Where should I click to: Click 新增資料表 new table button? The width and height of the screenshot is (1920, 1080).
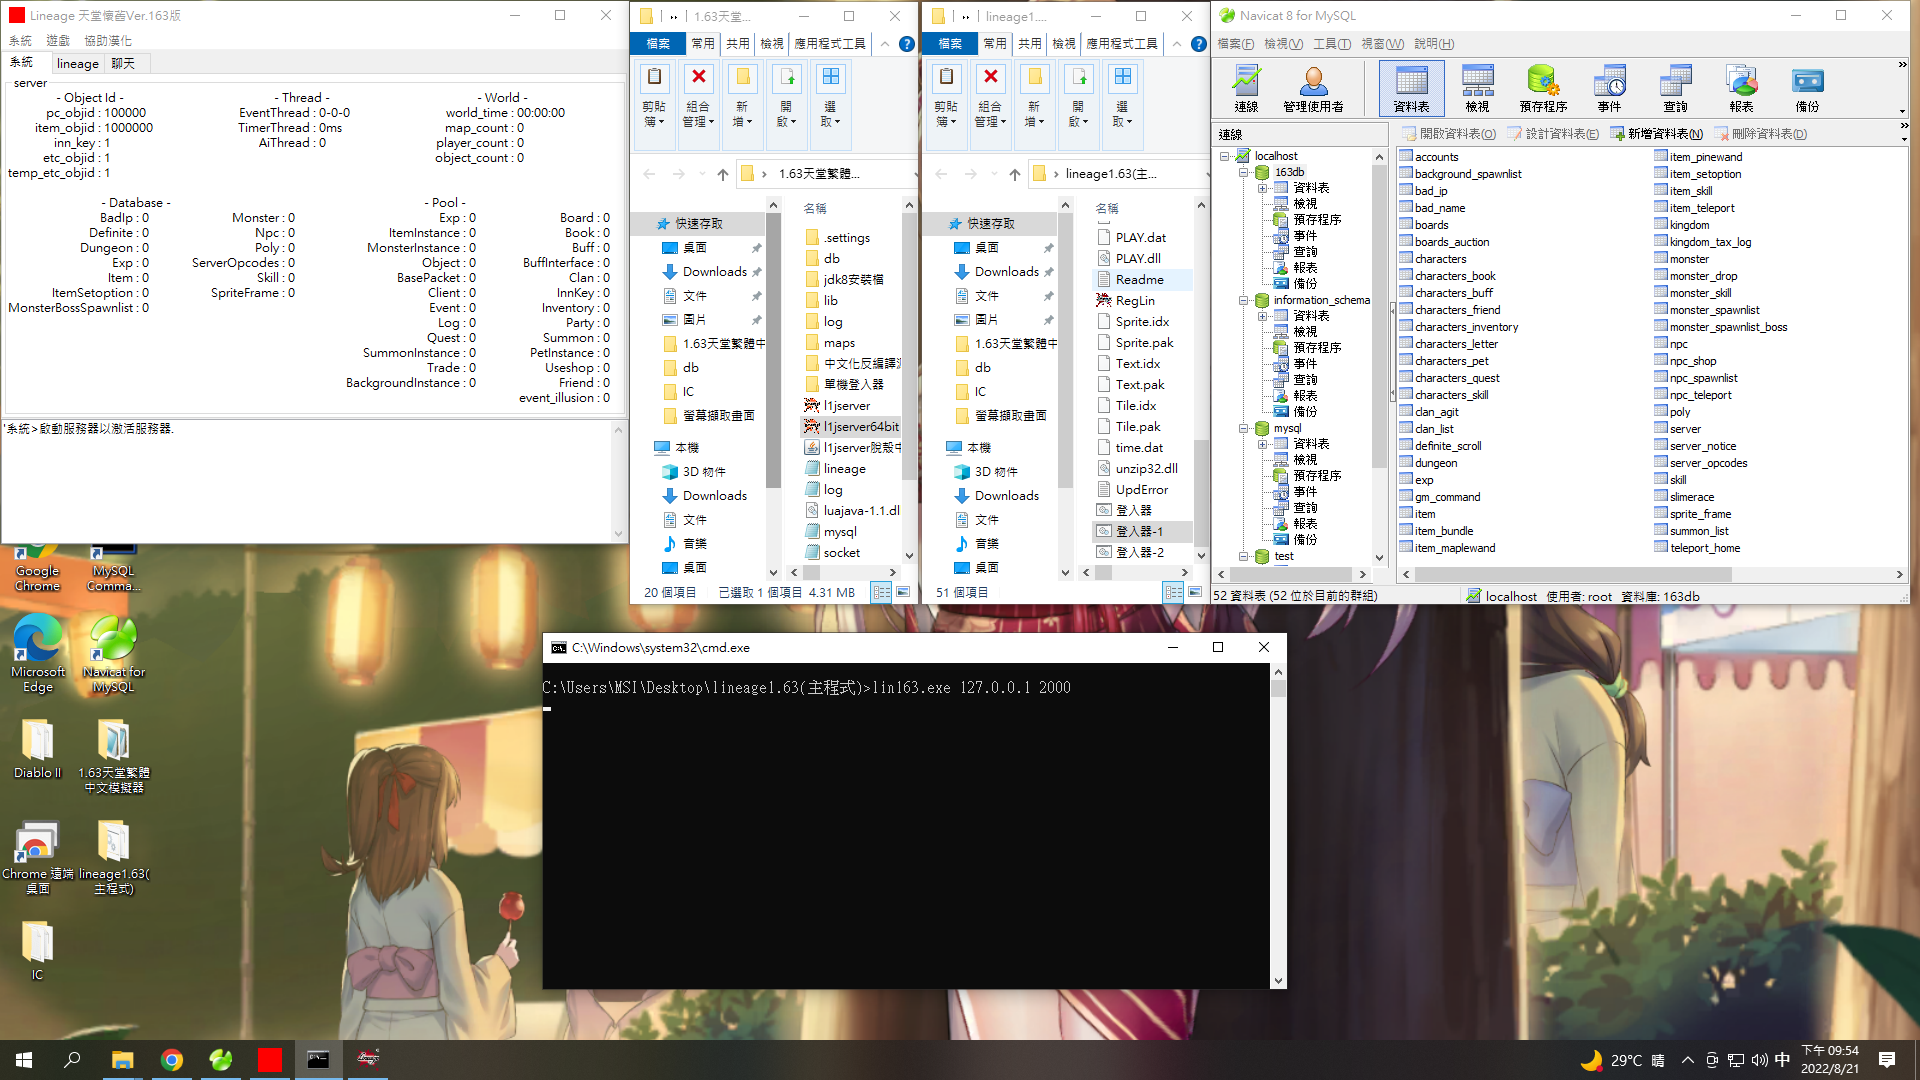point(1656,134)
